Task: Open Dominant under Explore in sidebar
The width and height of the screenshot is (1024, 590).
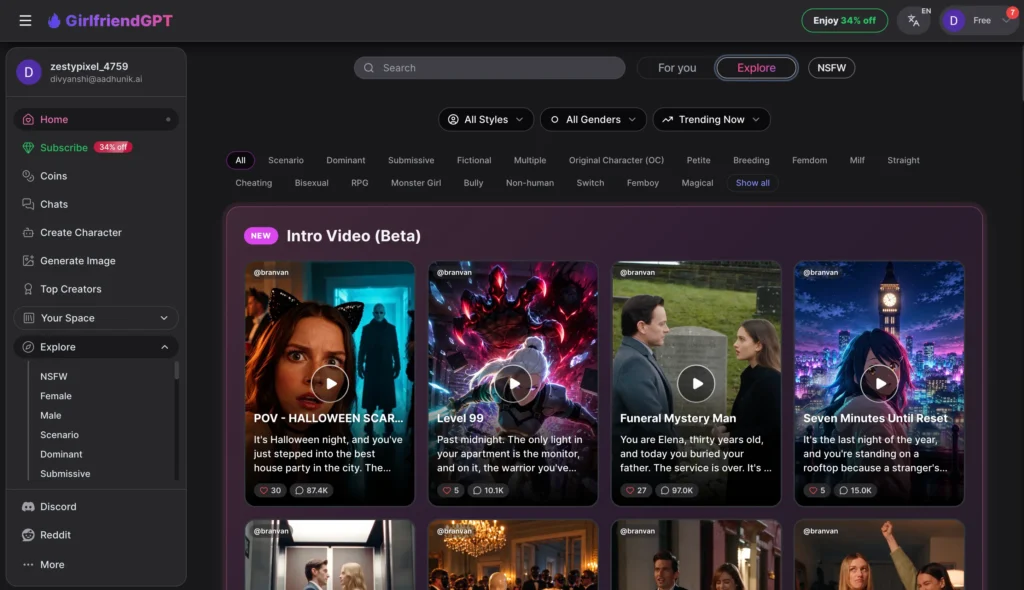Action: click(61, 454)
